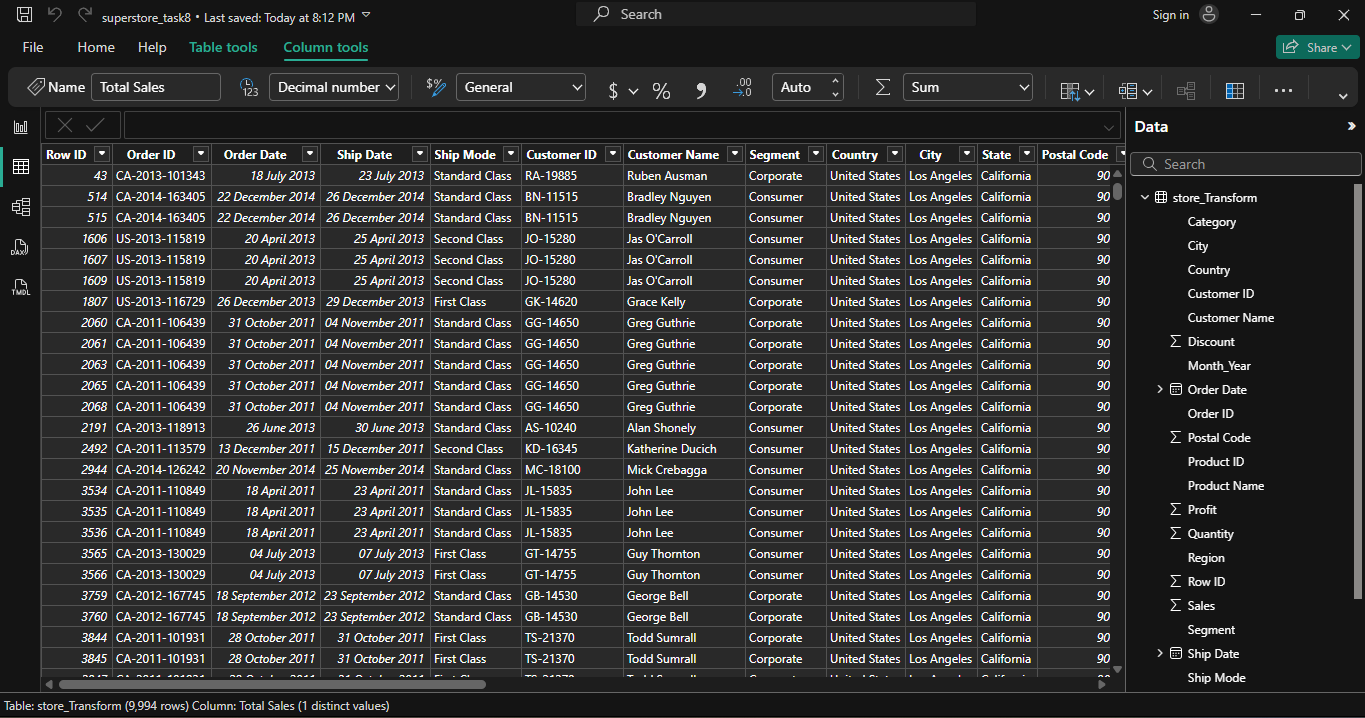Viewport: 1365px width, 718px height.
Task: Open the Customer Name column filter
Action: point(735,153)
